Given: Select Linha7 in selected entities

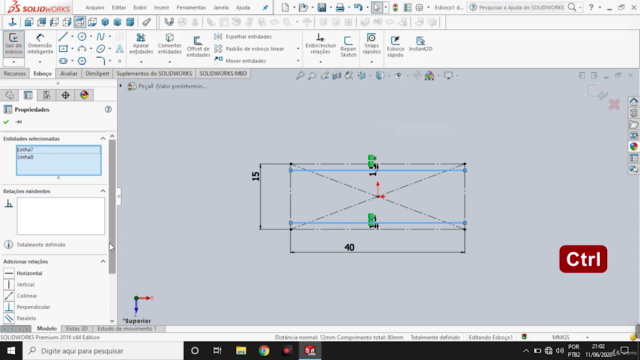Looking at the screenshot, I should pyautogui.click(x=59, y=149).
